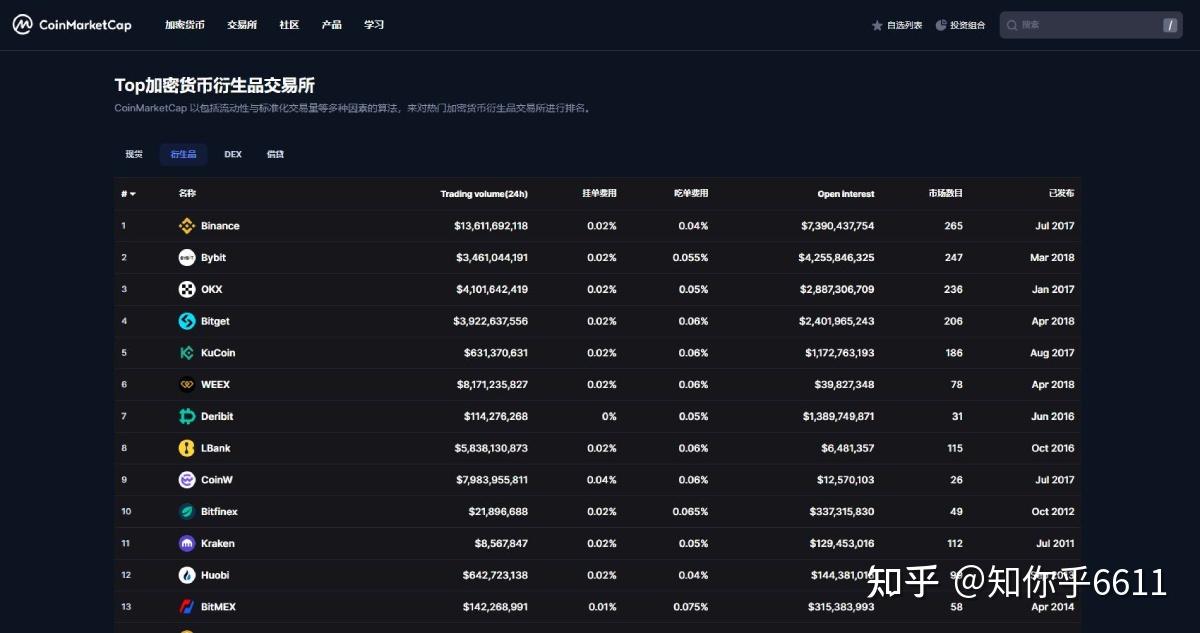Click the Deribit exchange icon
The image size is (1200, 633).
coord(186,416)
